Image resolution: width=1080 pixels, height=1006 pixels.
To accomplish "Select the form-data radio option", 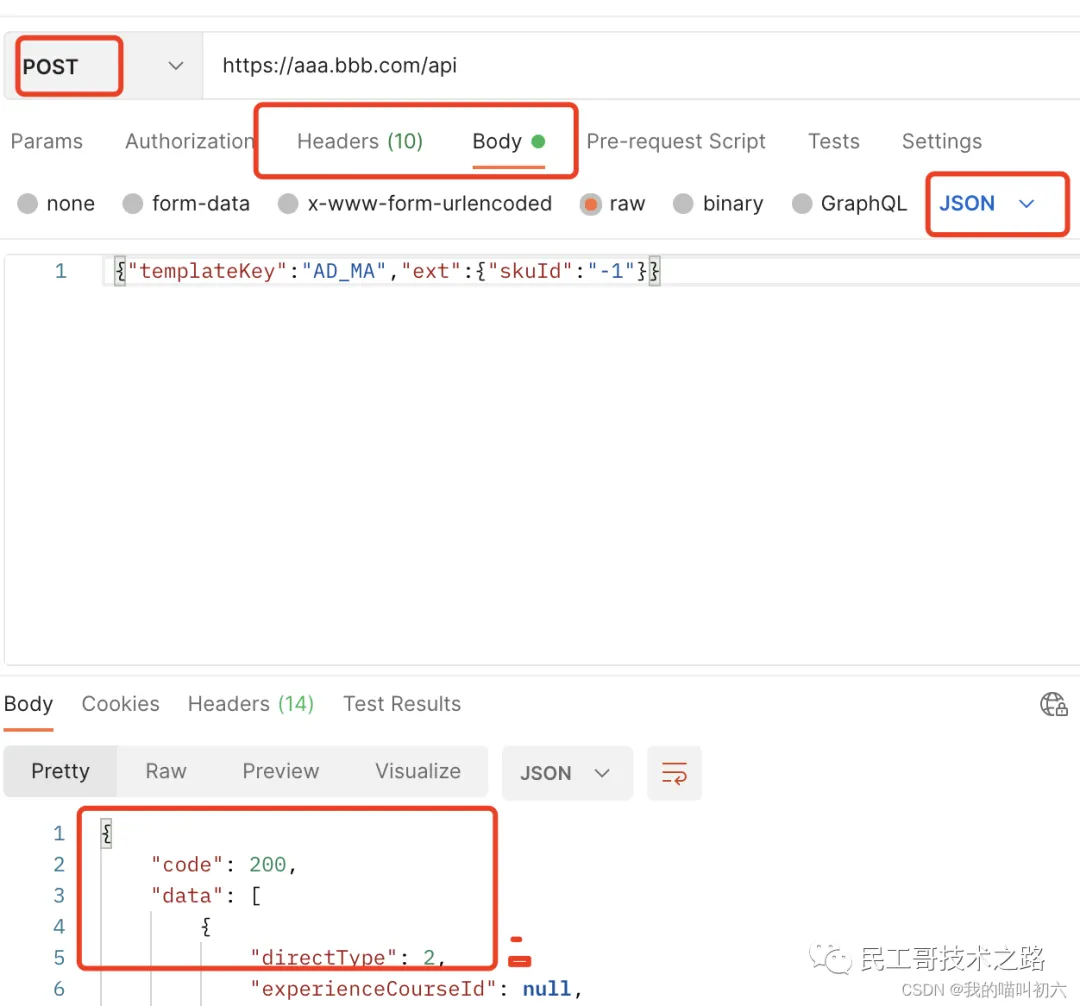I will pos(132,204).
